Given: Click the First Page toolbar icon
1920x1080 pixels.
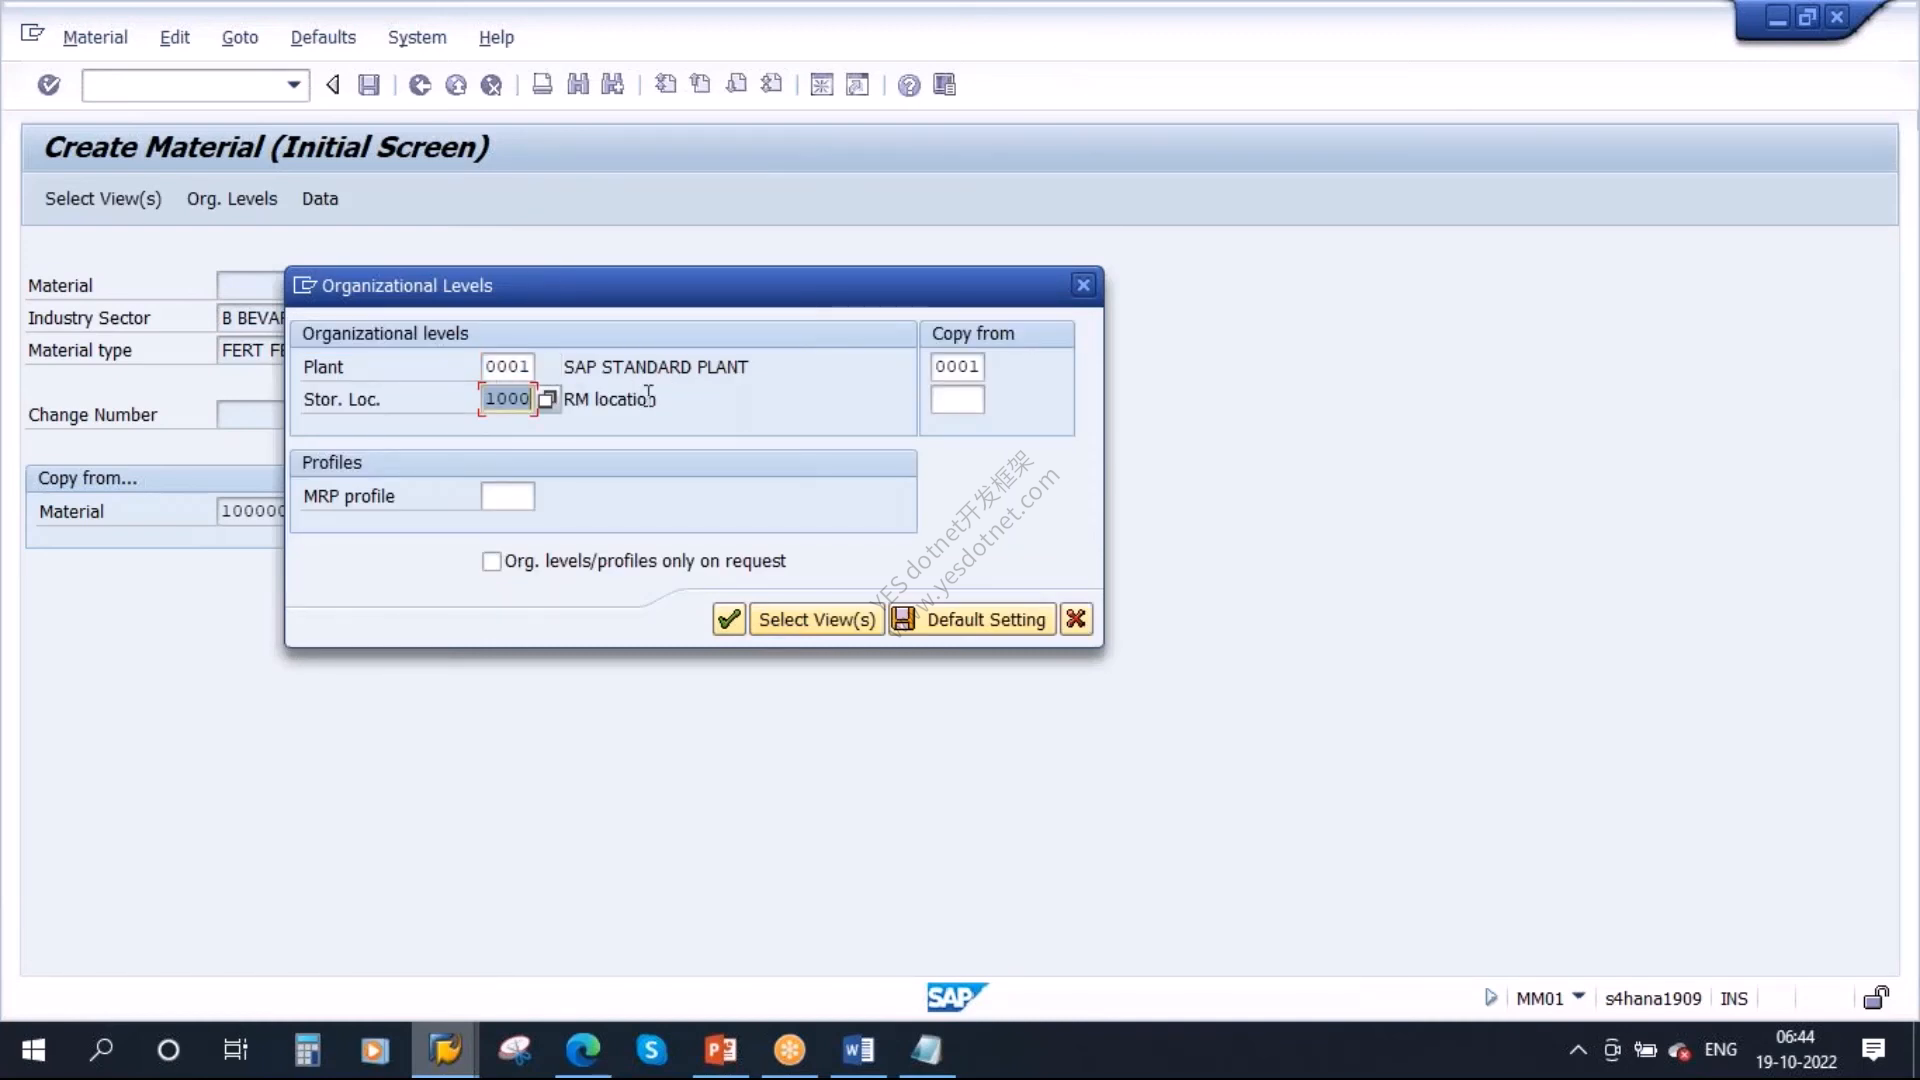Looking at the screenshot, I should 665,85.
